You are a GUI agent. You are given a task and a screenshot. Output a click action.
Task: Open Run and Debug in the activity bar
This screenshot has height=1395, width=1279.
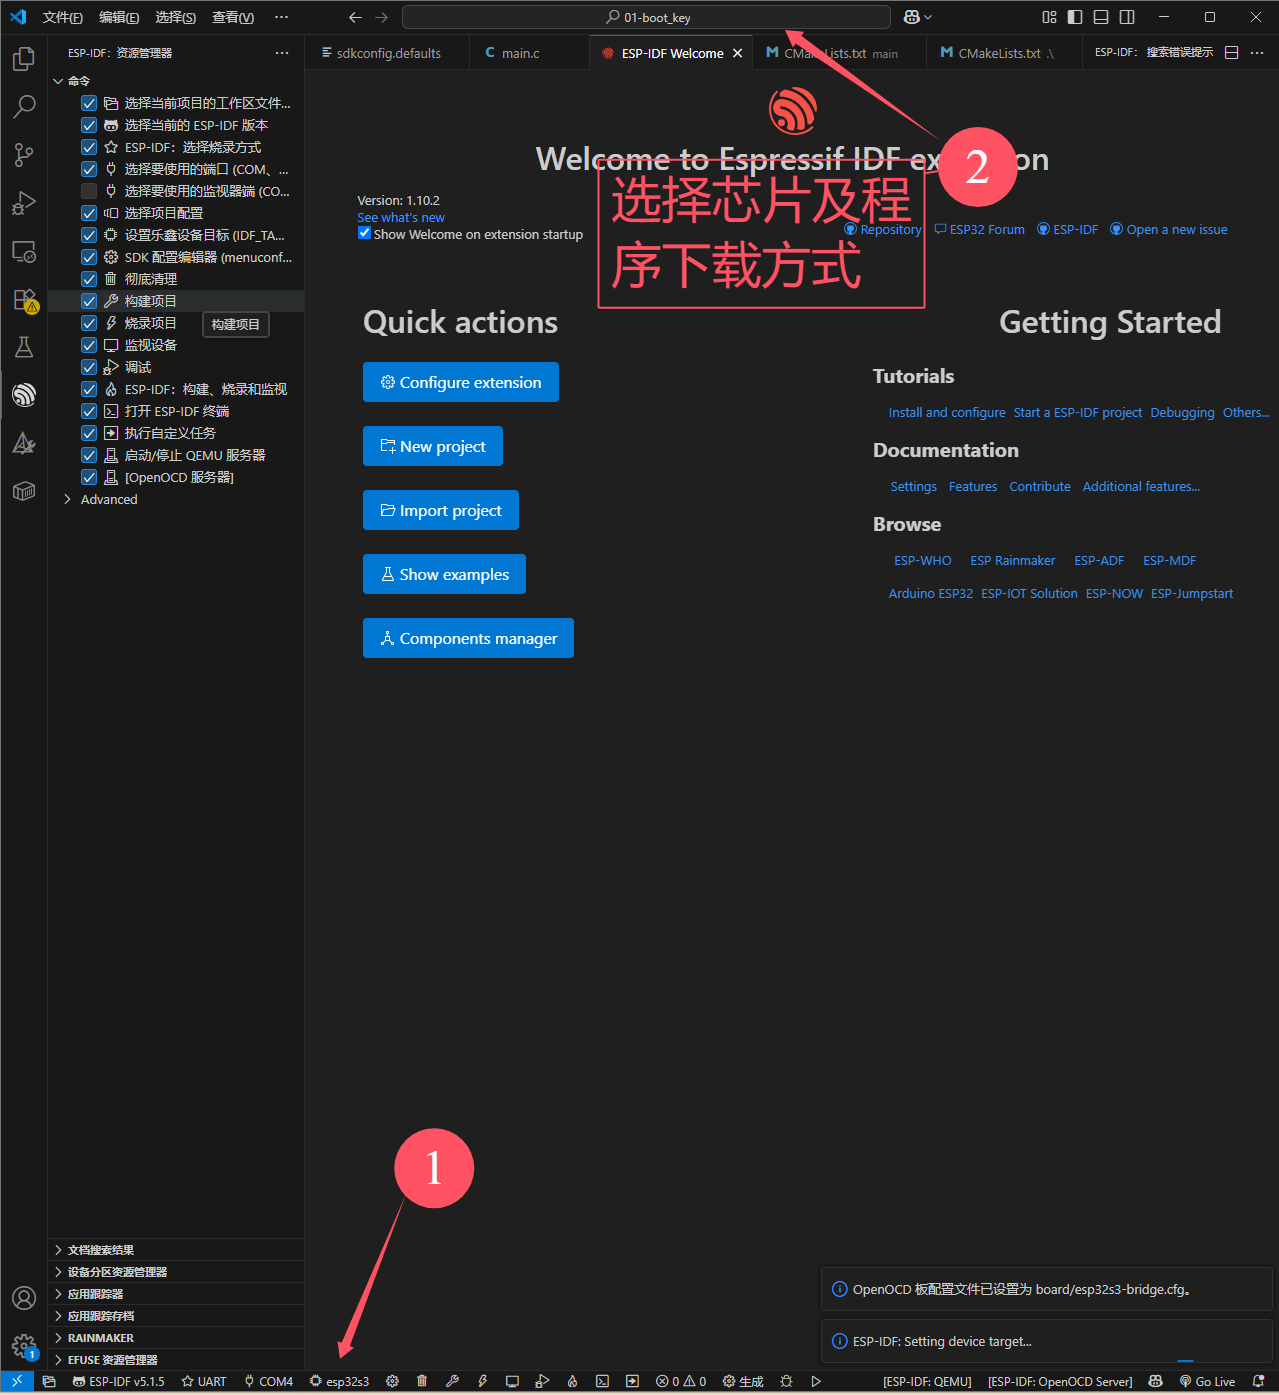click(x=24, y=203)
